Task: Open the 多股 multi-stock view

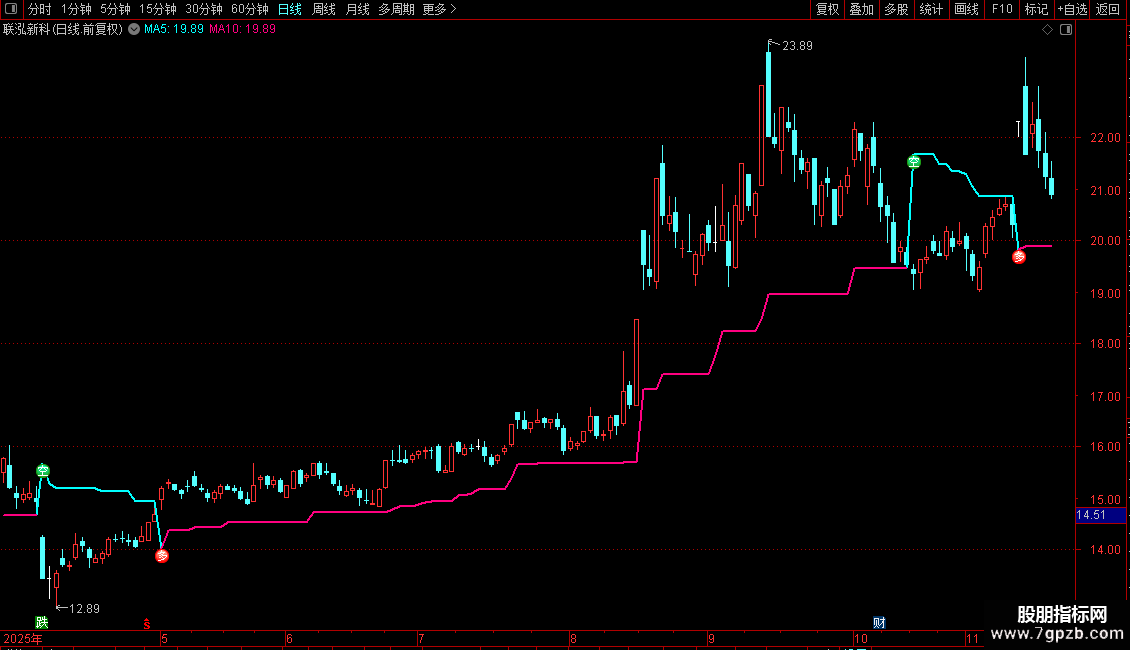Action: (897, 9)
